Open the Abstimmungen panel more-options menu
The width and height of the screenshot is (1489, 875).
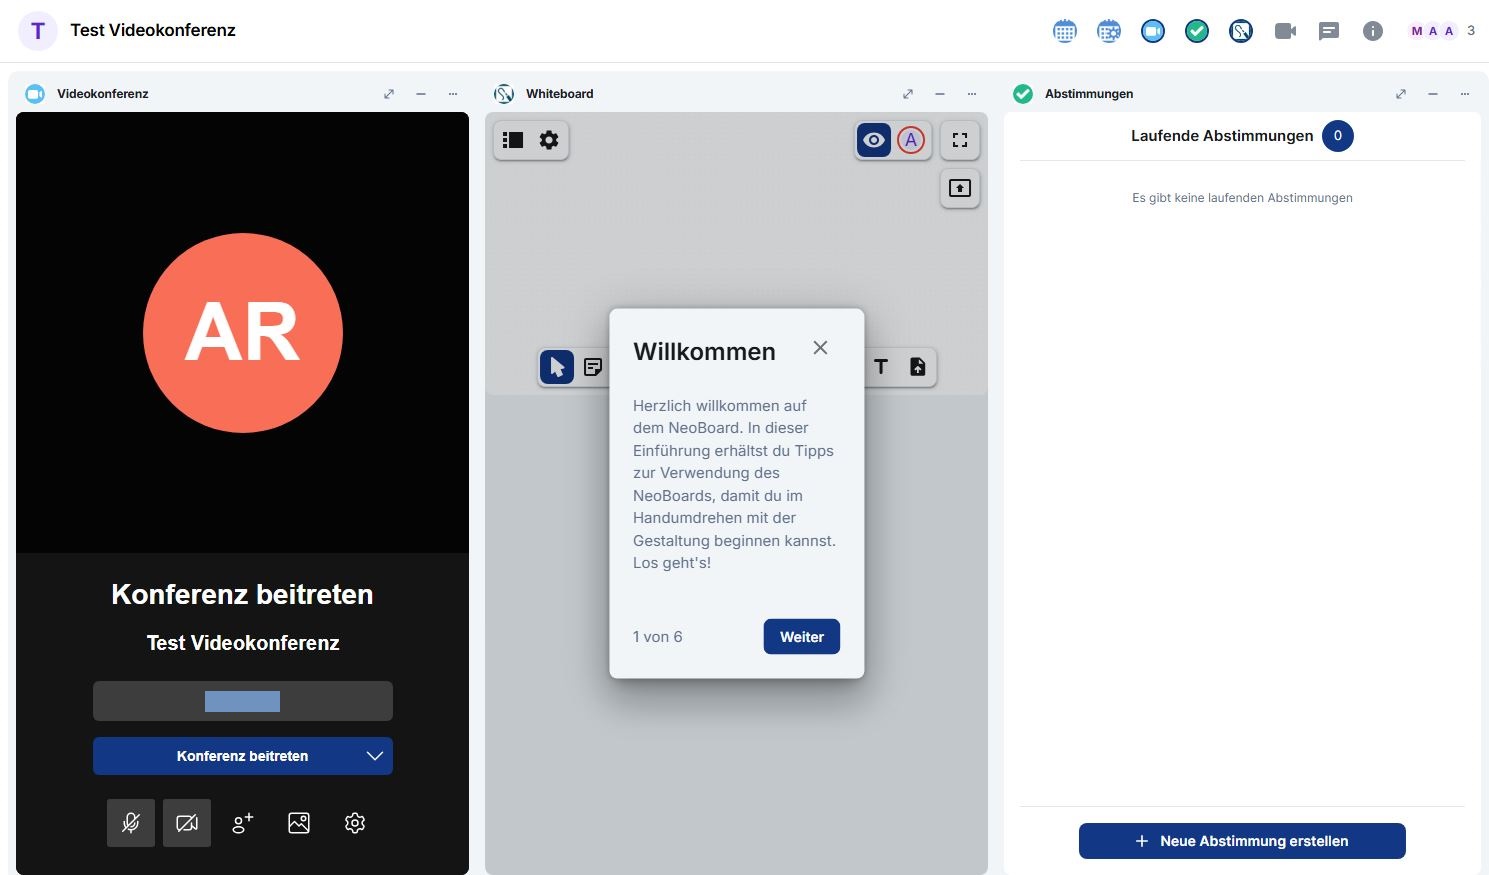click(x=1465, y=94)
